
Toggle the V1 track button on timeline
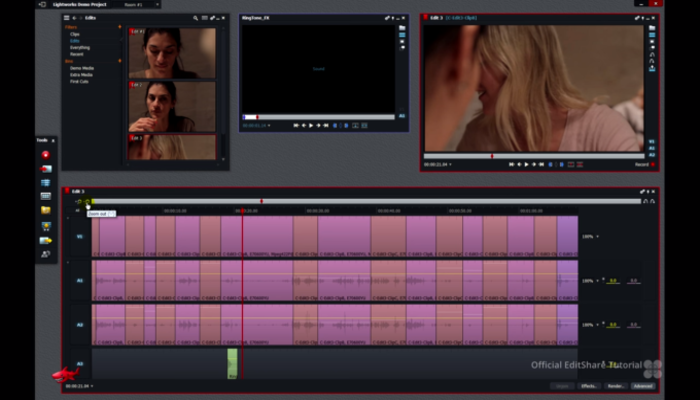tap(80, 237)
